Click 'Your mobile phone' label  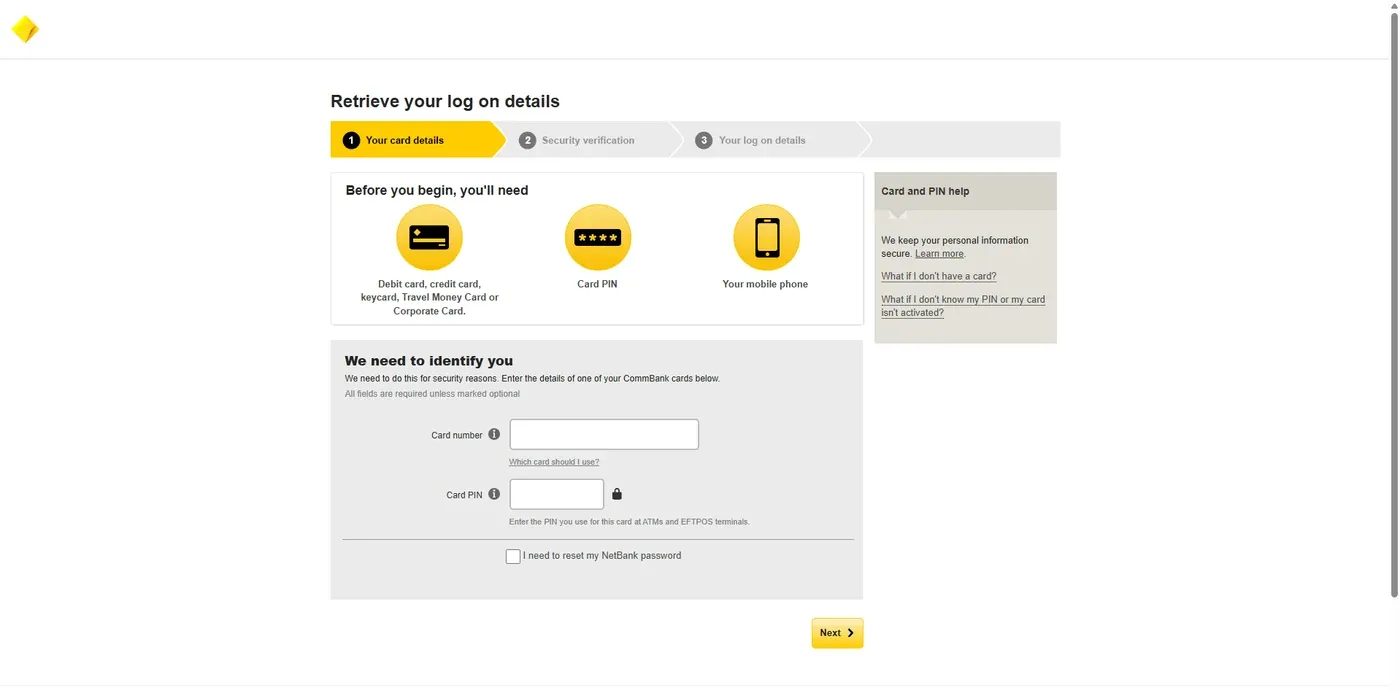coord(765,284)
